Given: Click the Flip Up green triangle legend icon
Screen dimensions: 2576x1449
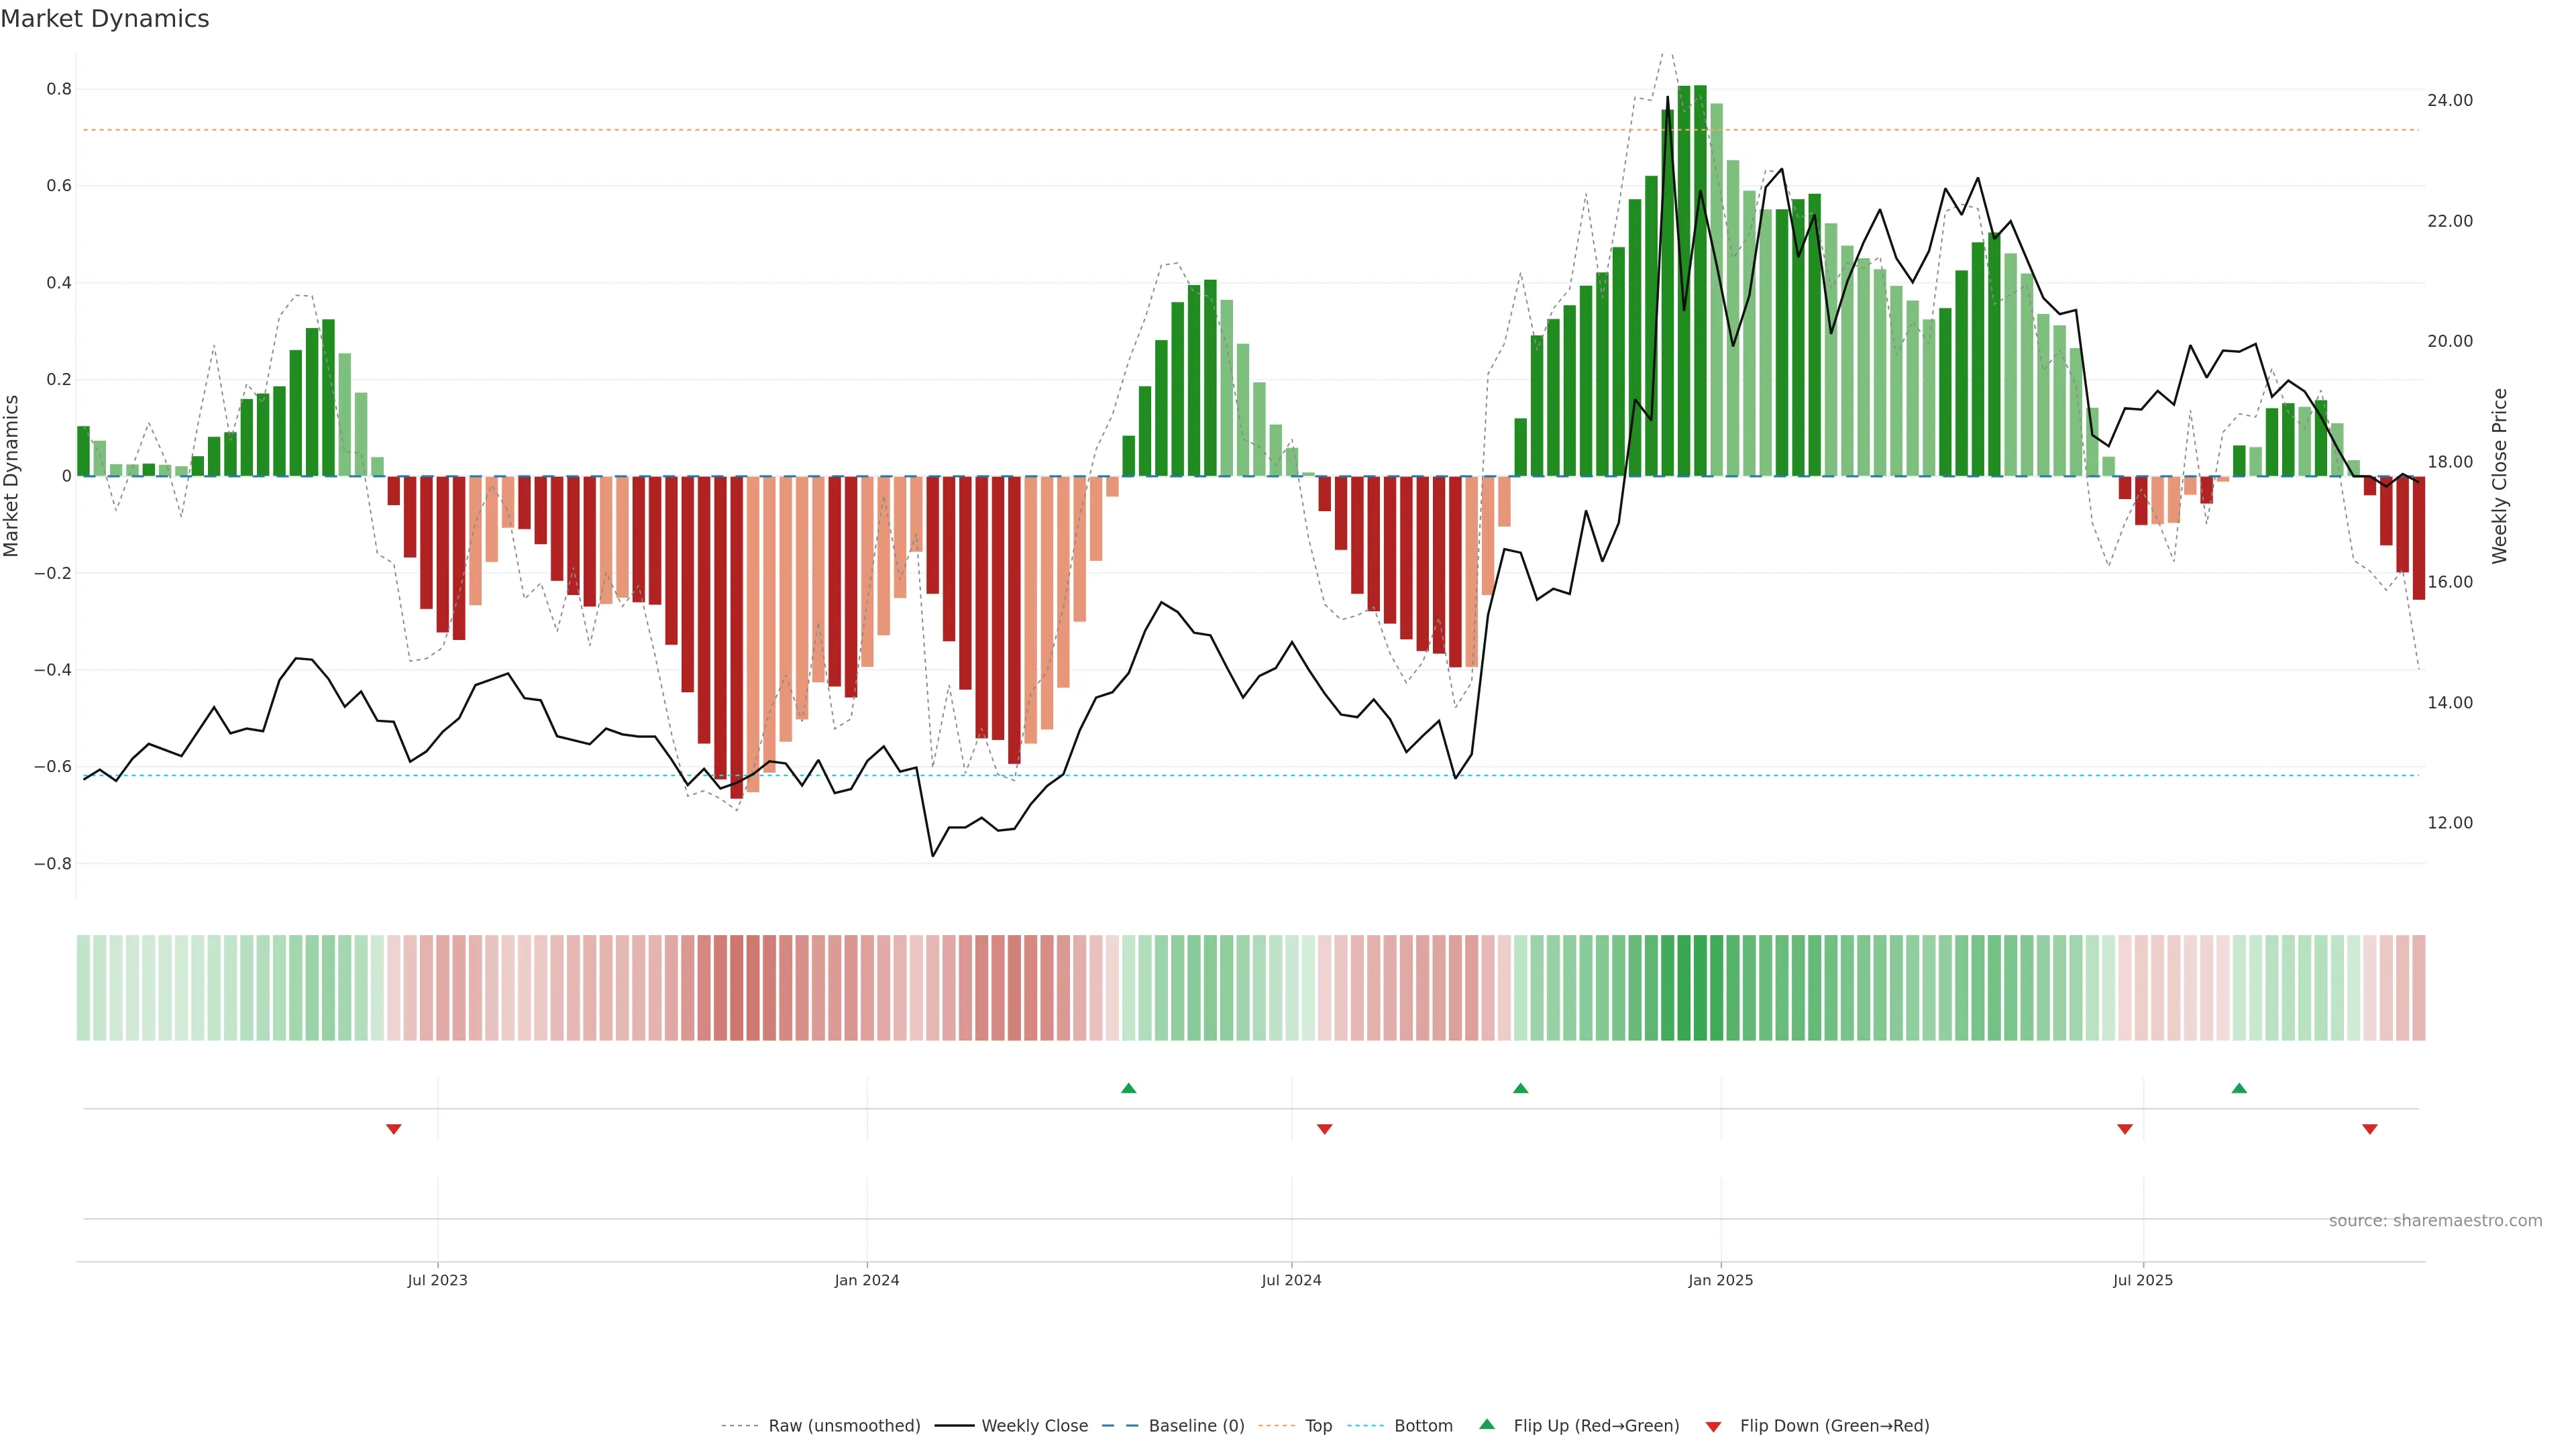Looking at the screenshot, I should (x=1487, y=1425).
